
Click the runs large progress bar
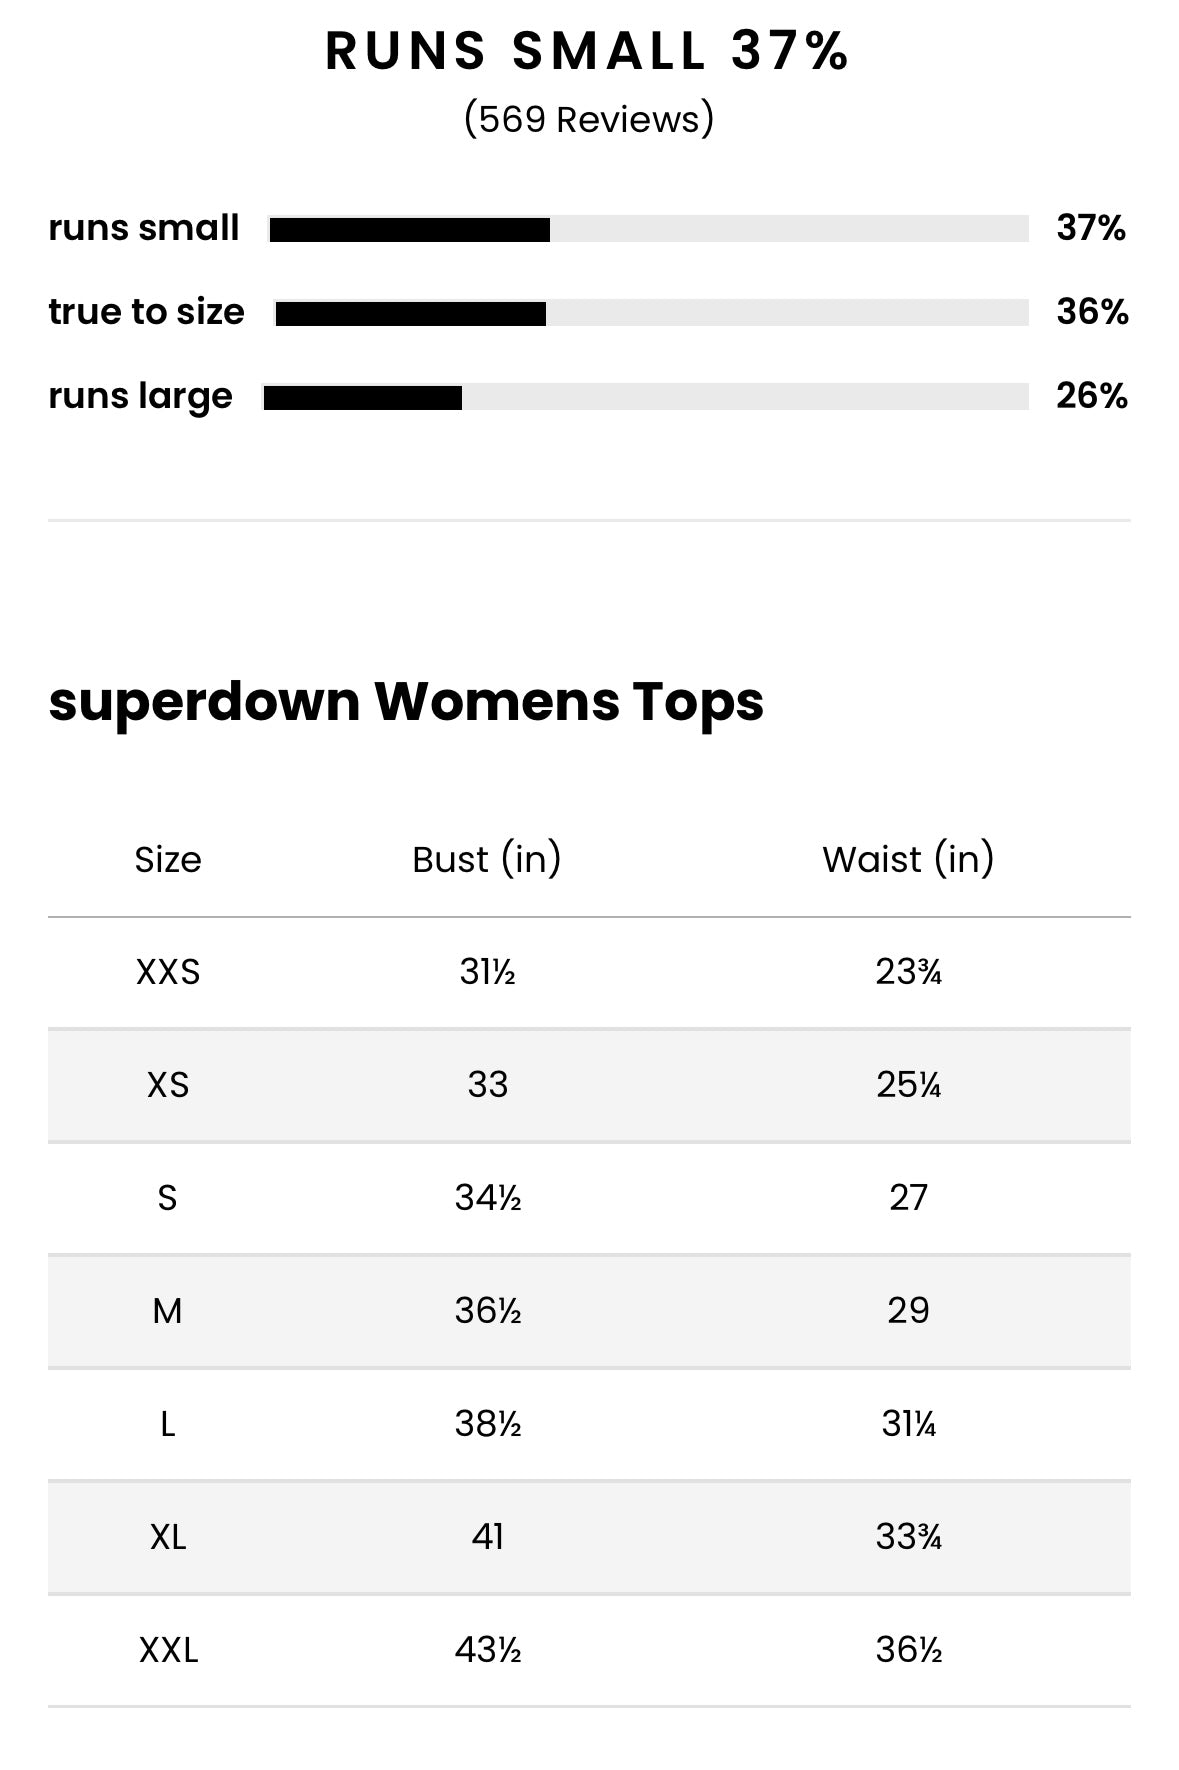coord(646,397)
